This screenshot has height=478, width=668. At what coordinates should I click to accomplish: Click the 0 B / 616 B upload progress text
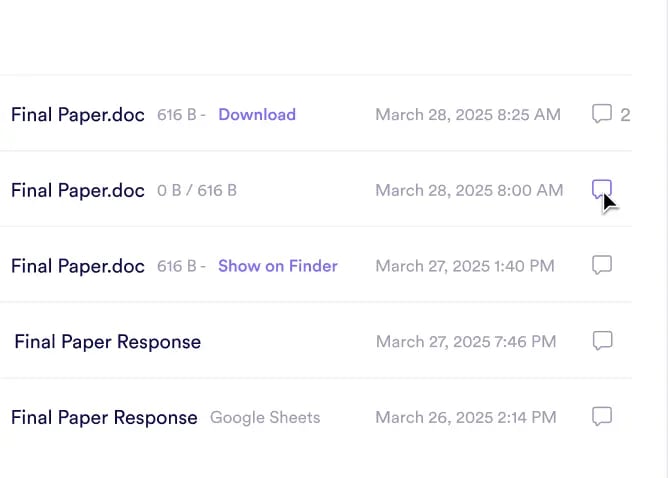pyautogui.click(x=197, y=190)
